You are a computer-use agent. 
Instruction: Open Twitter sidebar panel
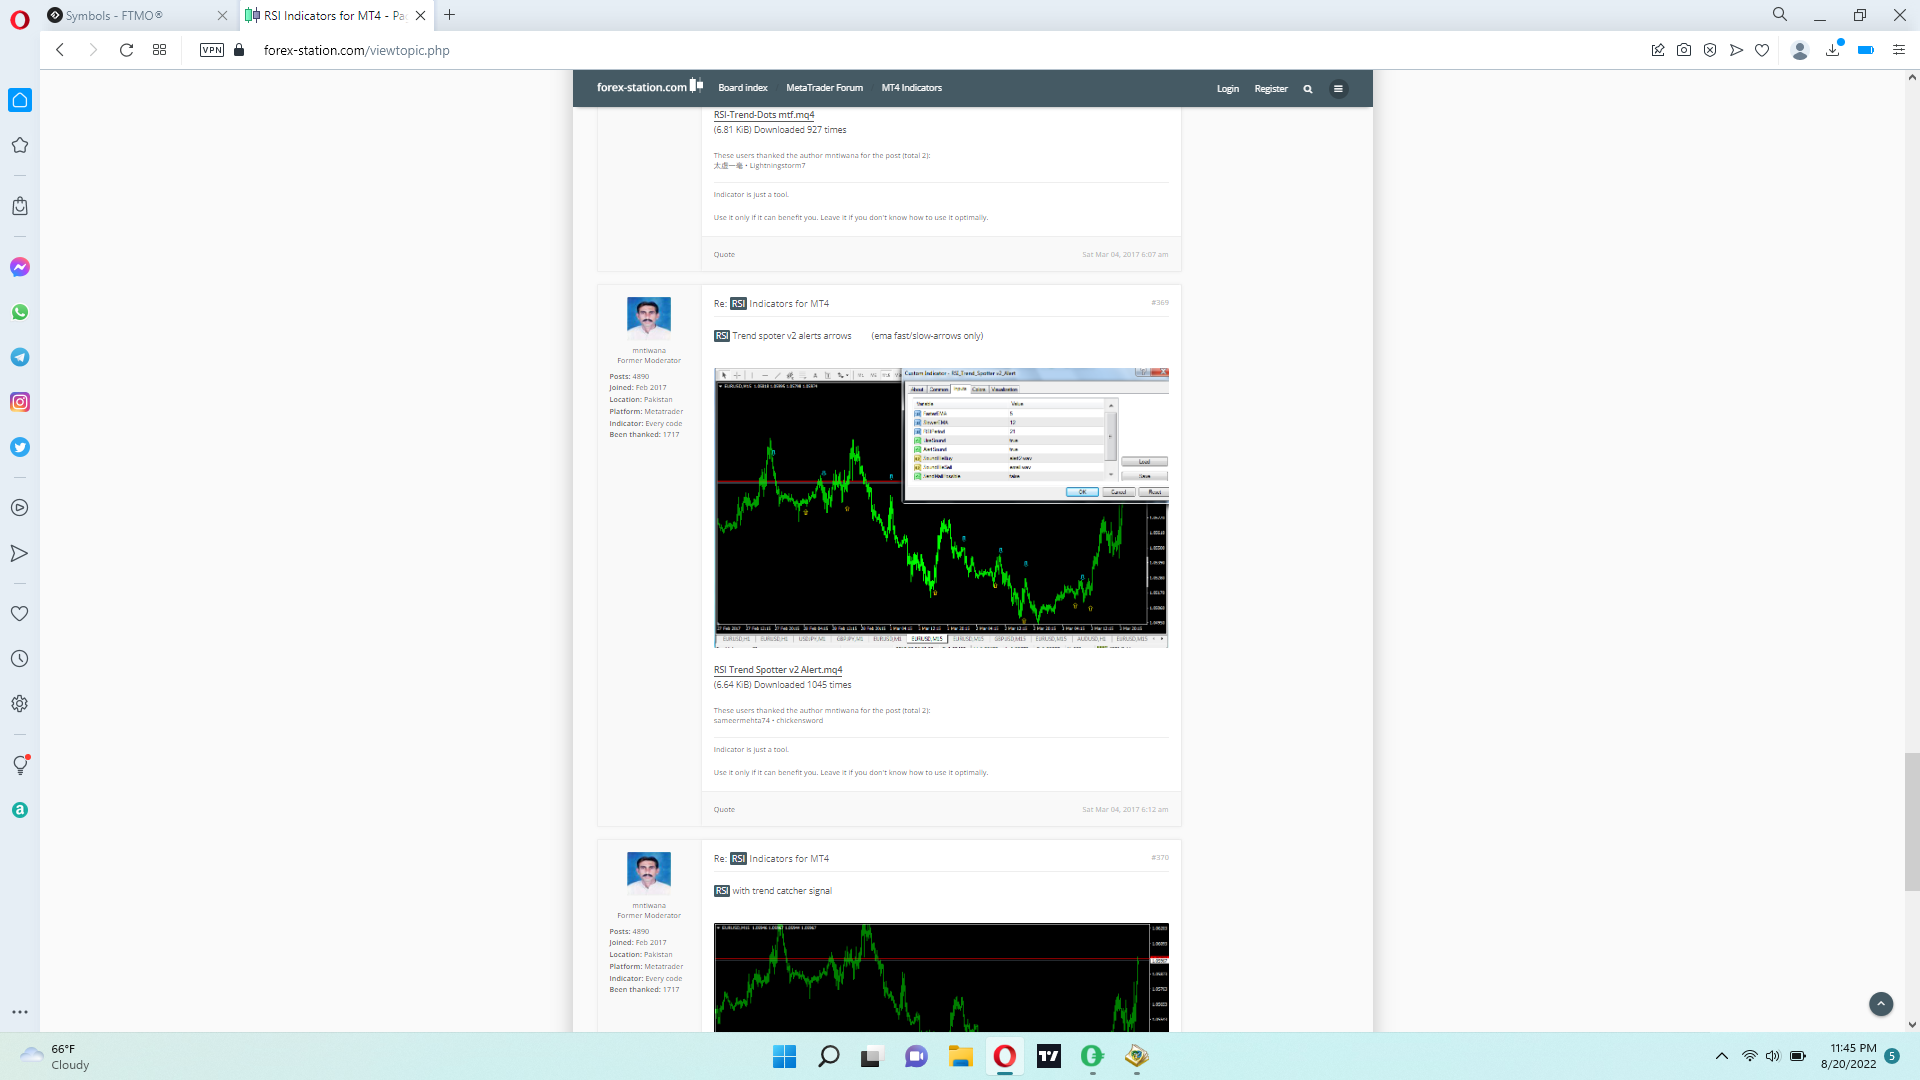tap(20, 447)
